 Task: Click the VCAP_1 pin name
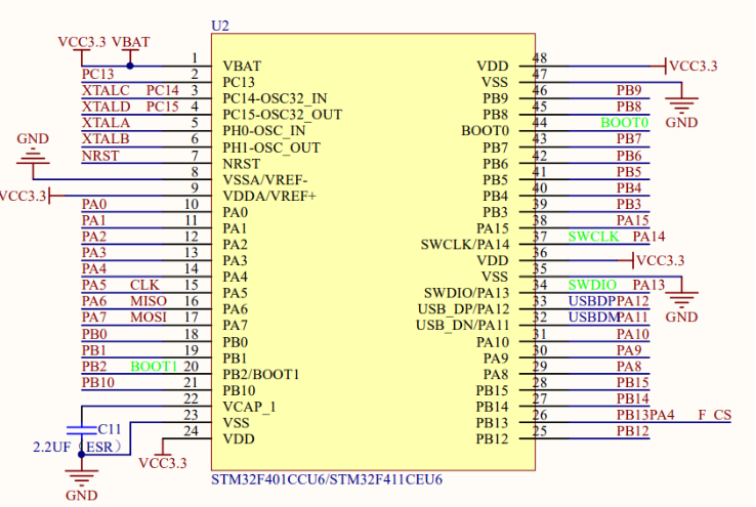249,407
